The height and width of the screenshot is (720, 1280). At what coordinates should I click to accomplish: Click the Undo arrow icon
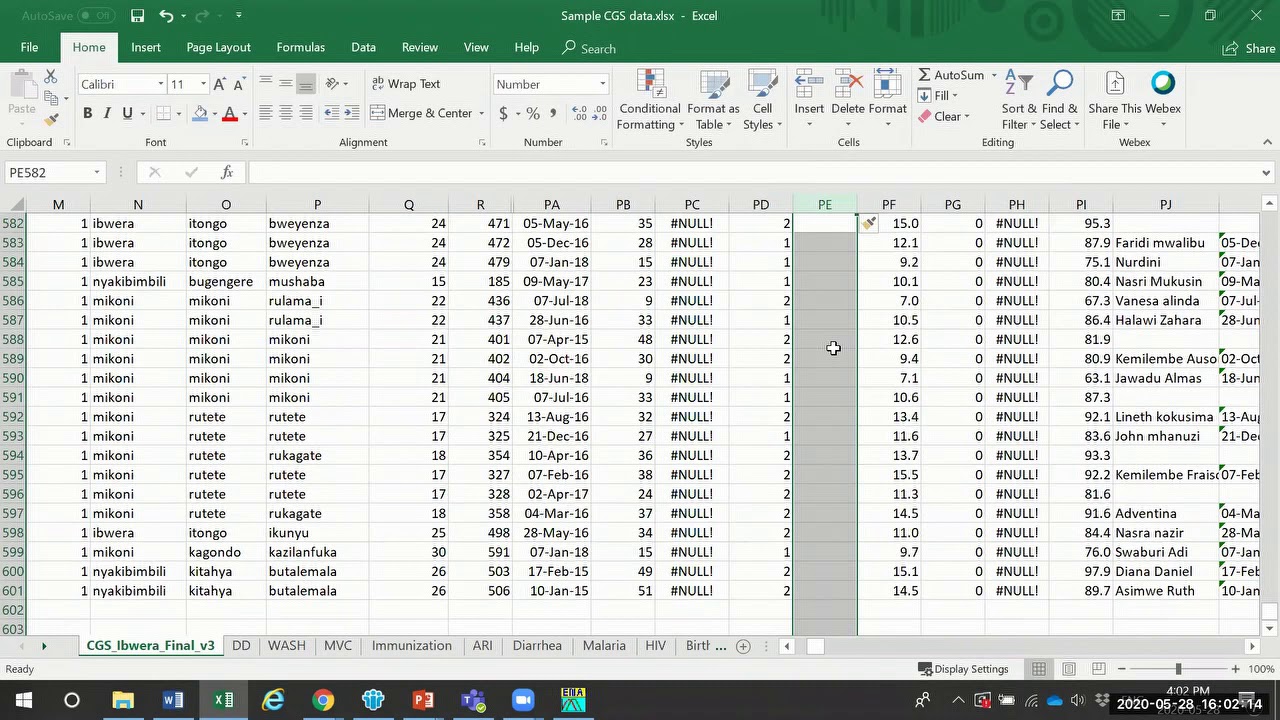tap(166, 16)
